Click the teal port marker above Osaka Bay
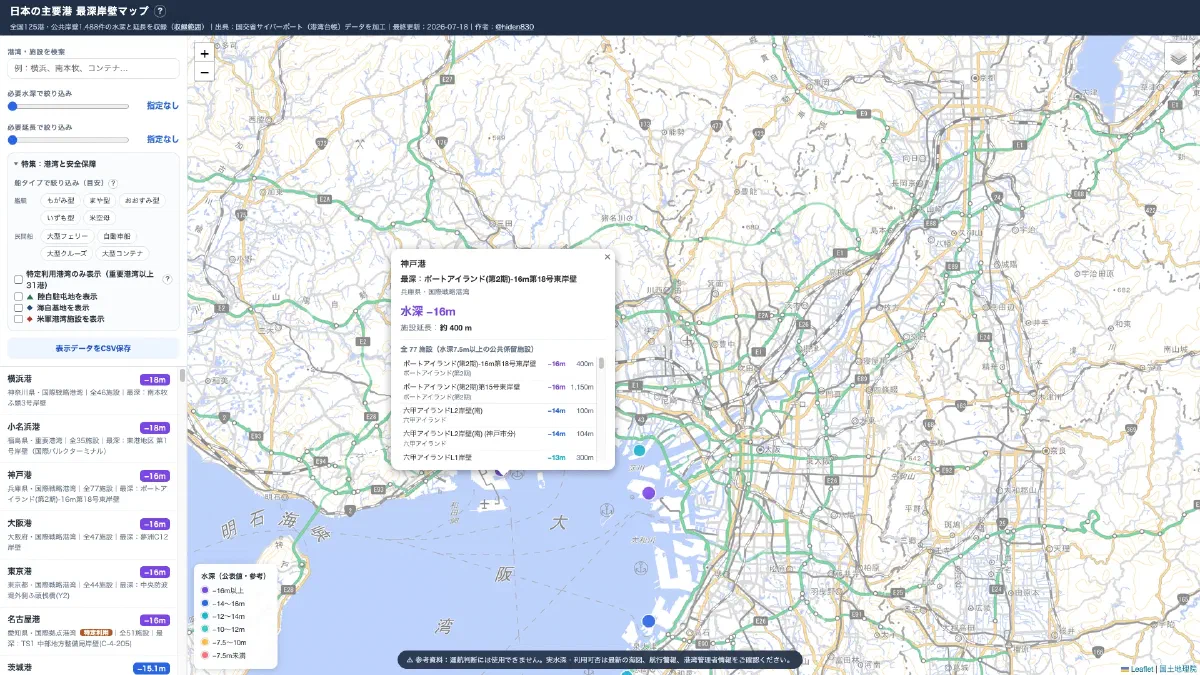Image resolution: width=1200 pixels, height=675 pixels. point(639,450)
